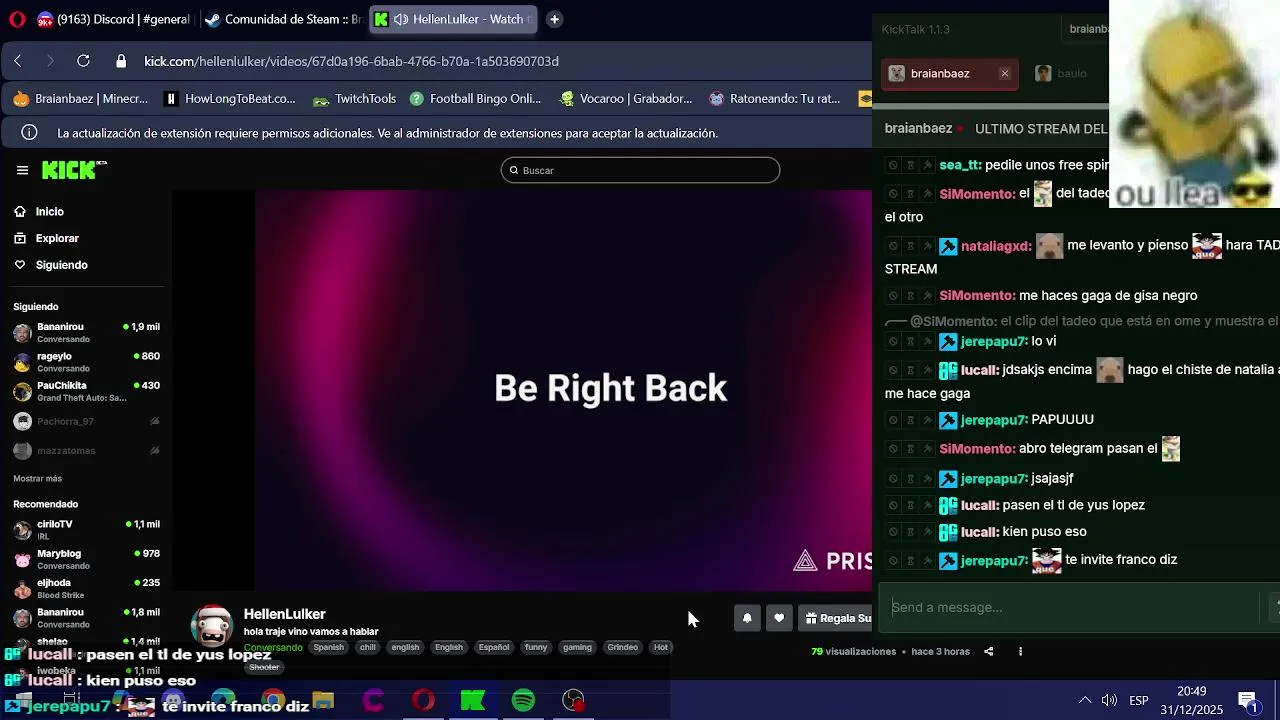Click the heart follow button
This screenshot has height=720, width=1280.
tap(779, 618)
